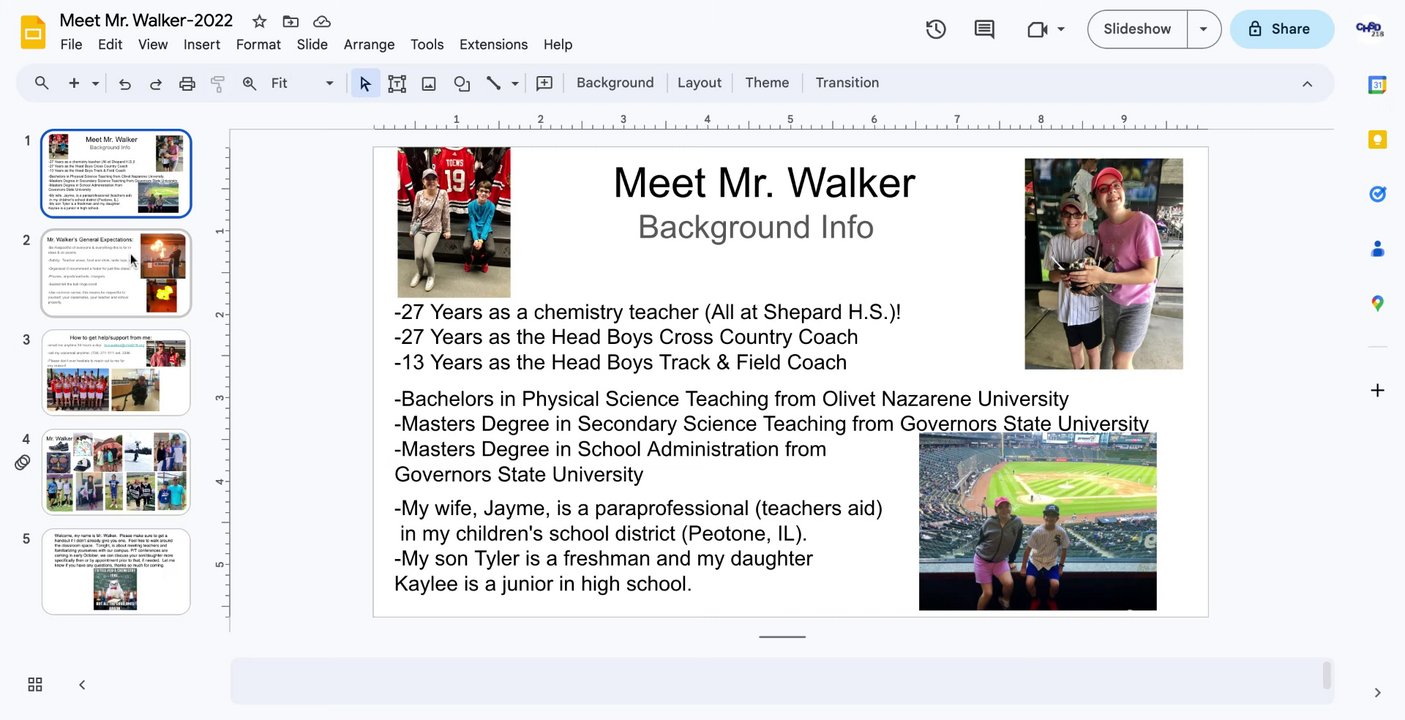Open Google Calendar side panel
The height and width of the screenshot is (720, 1405).
coord(1377,85)
